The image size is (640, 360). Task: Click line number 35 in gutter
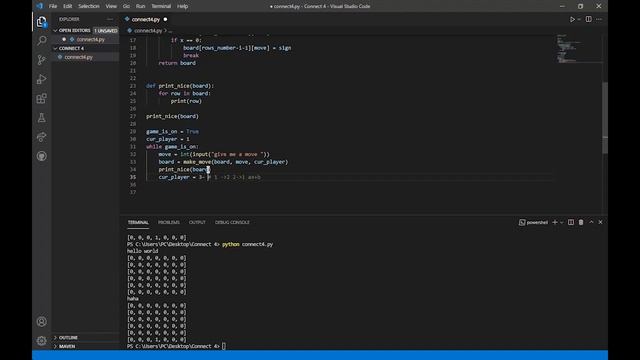(x=133, y=177)
